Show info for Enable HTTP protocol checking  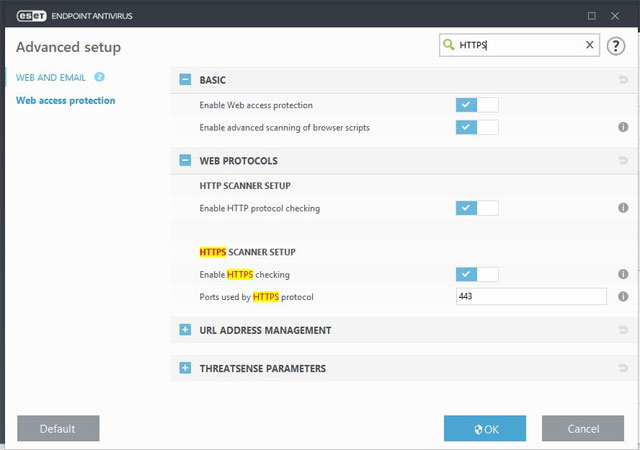(623, 208)
